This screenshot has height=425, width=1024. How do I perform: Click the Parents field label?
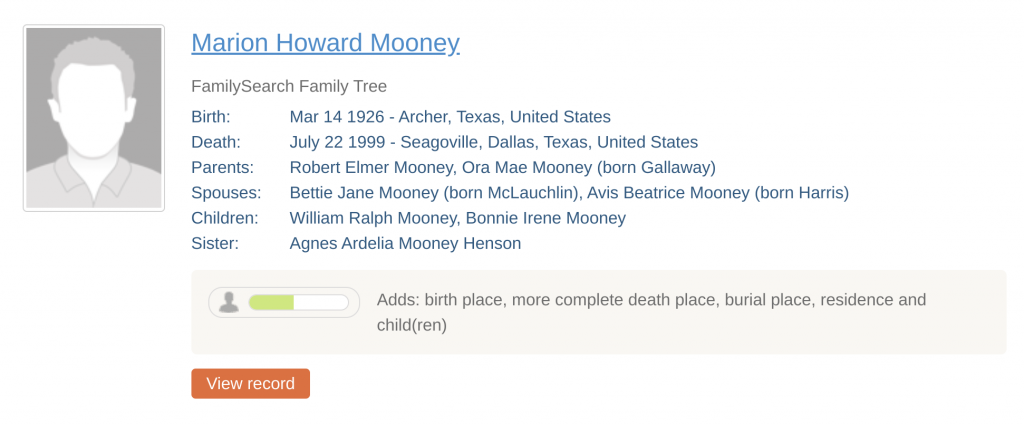click(222, 167)
